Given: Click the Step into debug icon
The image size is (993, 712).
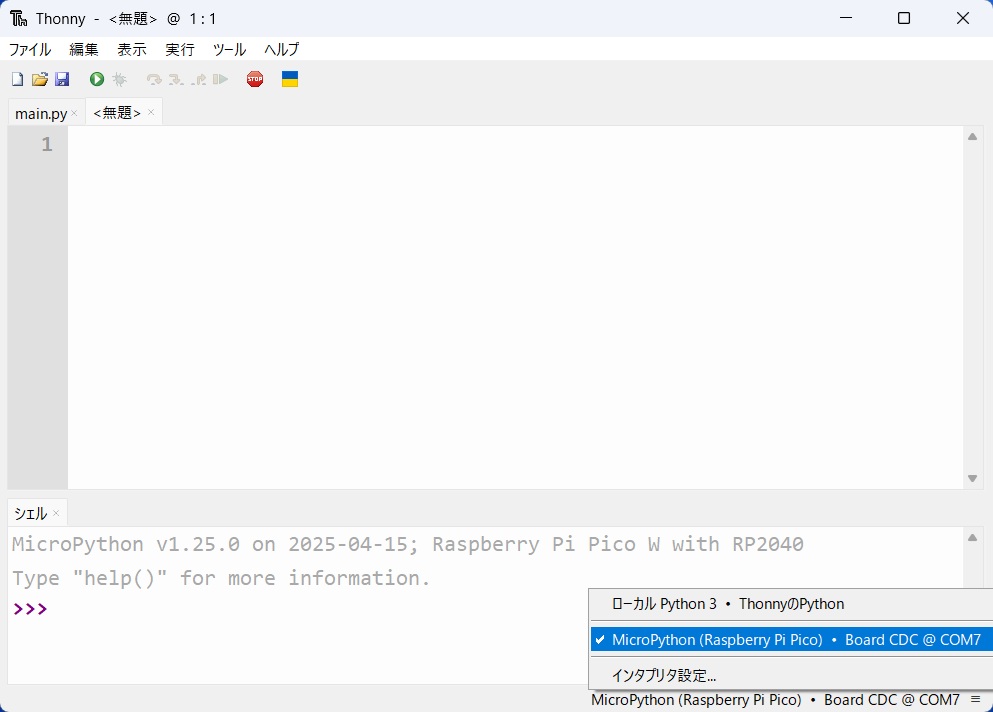Looking at the screenshot, I should click(x=176, y=79).
